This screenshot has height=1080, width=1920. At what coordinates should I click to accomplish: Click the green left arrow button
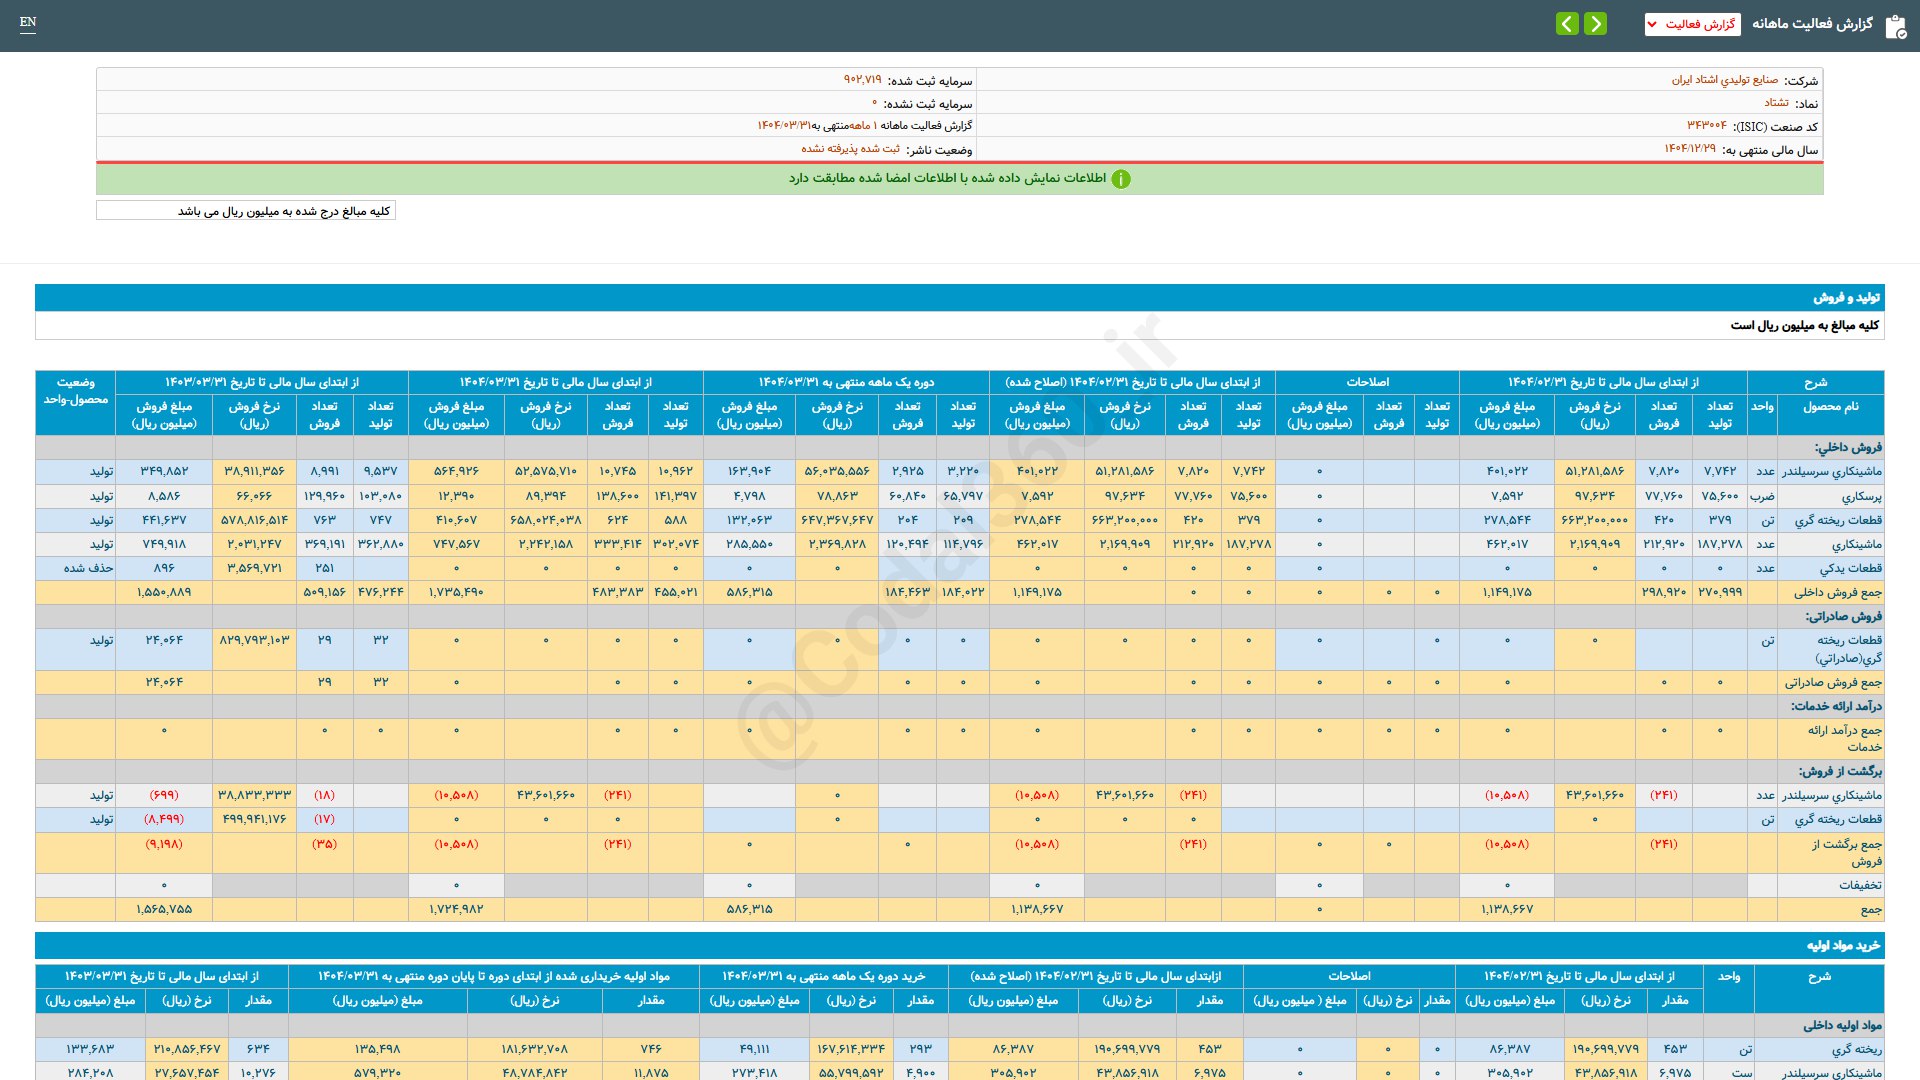coord(1567,24)
